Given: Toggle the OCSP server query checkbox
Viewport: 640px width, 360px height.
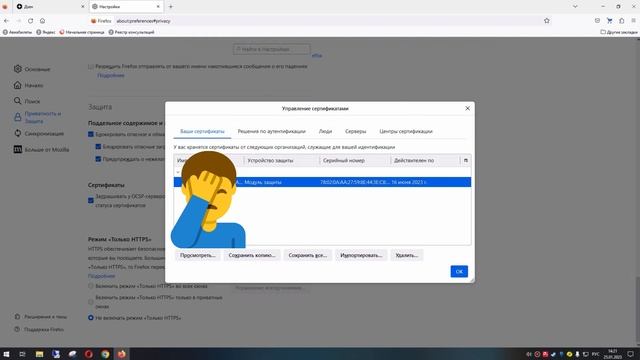Looking at the screenshot, I should point(91,200).
